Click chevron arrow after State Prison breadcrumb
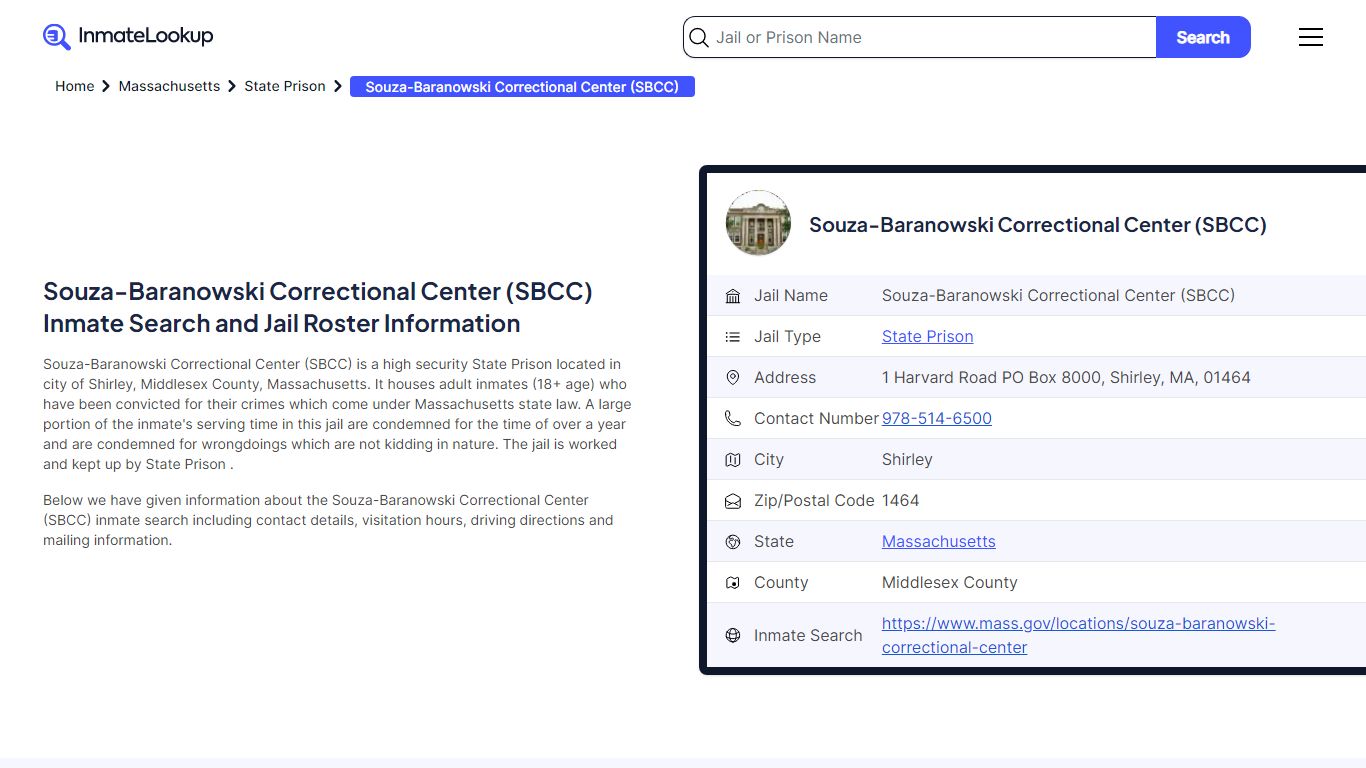The height and width of the screenshot is (768, 1366). 338,87
